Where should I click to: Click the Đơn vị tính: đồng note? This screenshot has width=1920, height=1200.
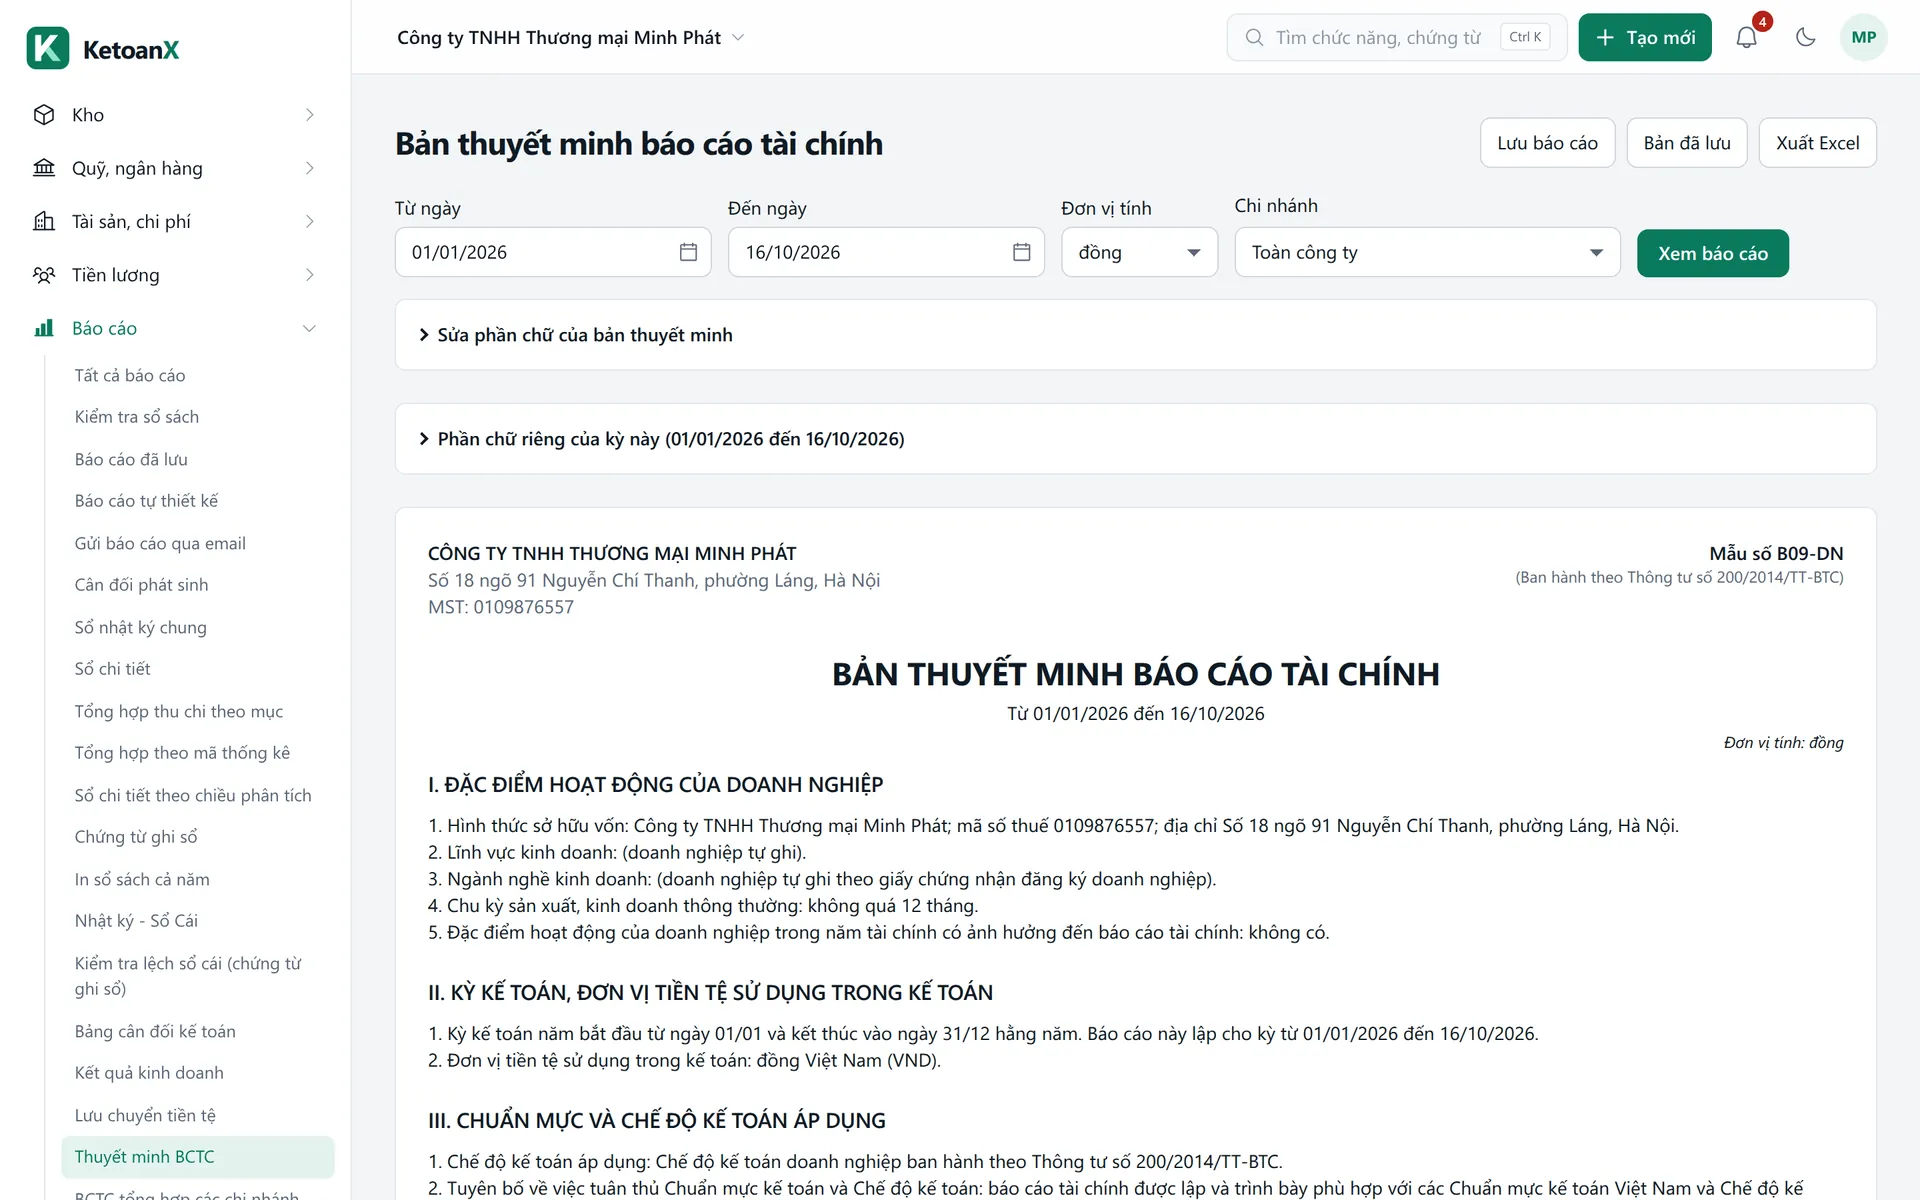pyautogui.click(x=1783, y=742)
